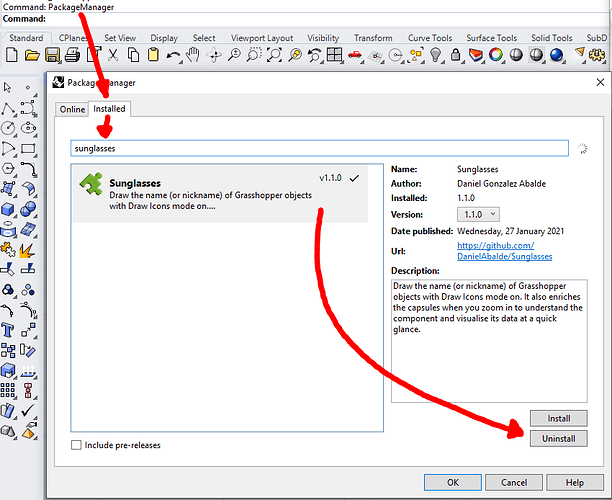Viewport: 612px width, 500px height.
Task: Click the Paste clipboard icon
Action: click(153, 55)
